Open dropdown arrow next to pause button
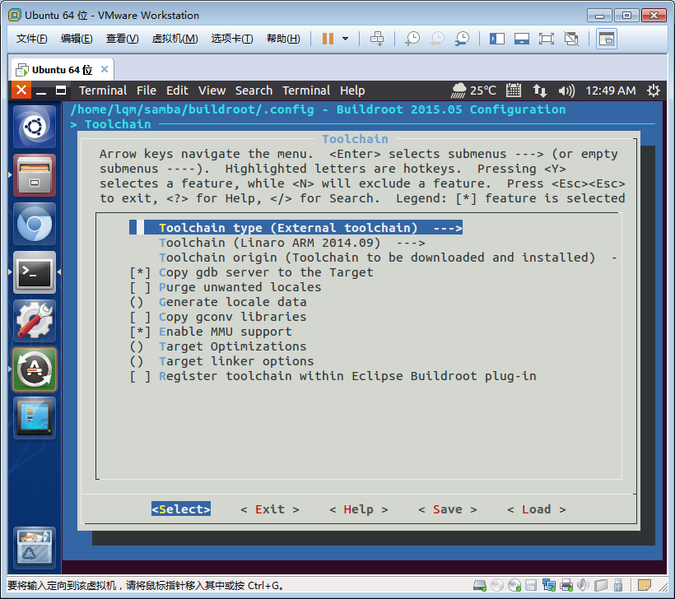This screenshot has height=599, width=675. click(346, 39)
